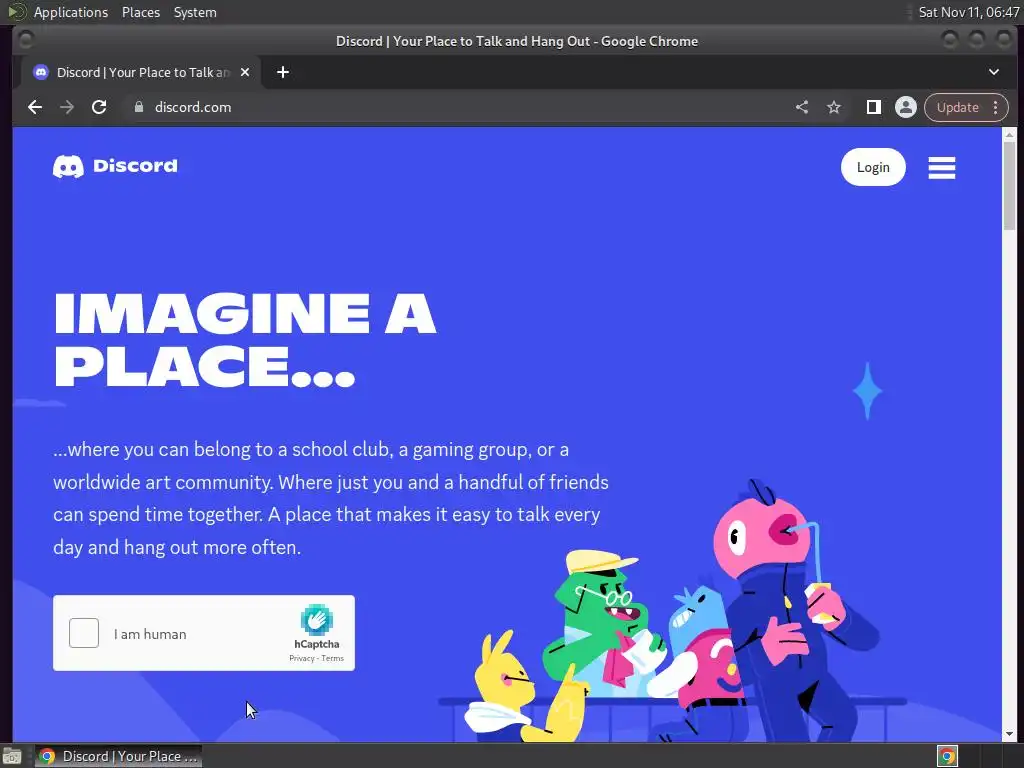Select the Discord browser tab

(142, 72)
